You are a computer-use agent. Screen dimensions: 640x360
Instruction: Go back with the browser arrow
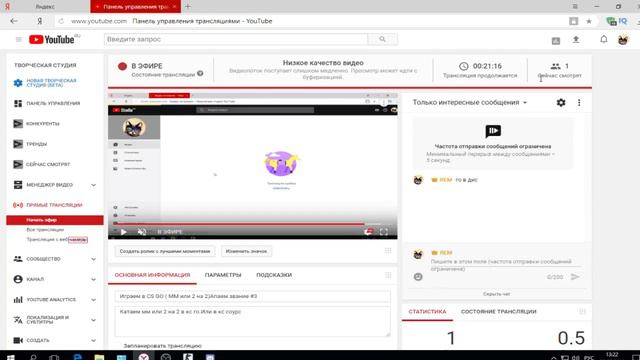coord(14,21)
